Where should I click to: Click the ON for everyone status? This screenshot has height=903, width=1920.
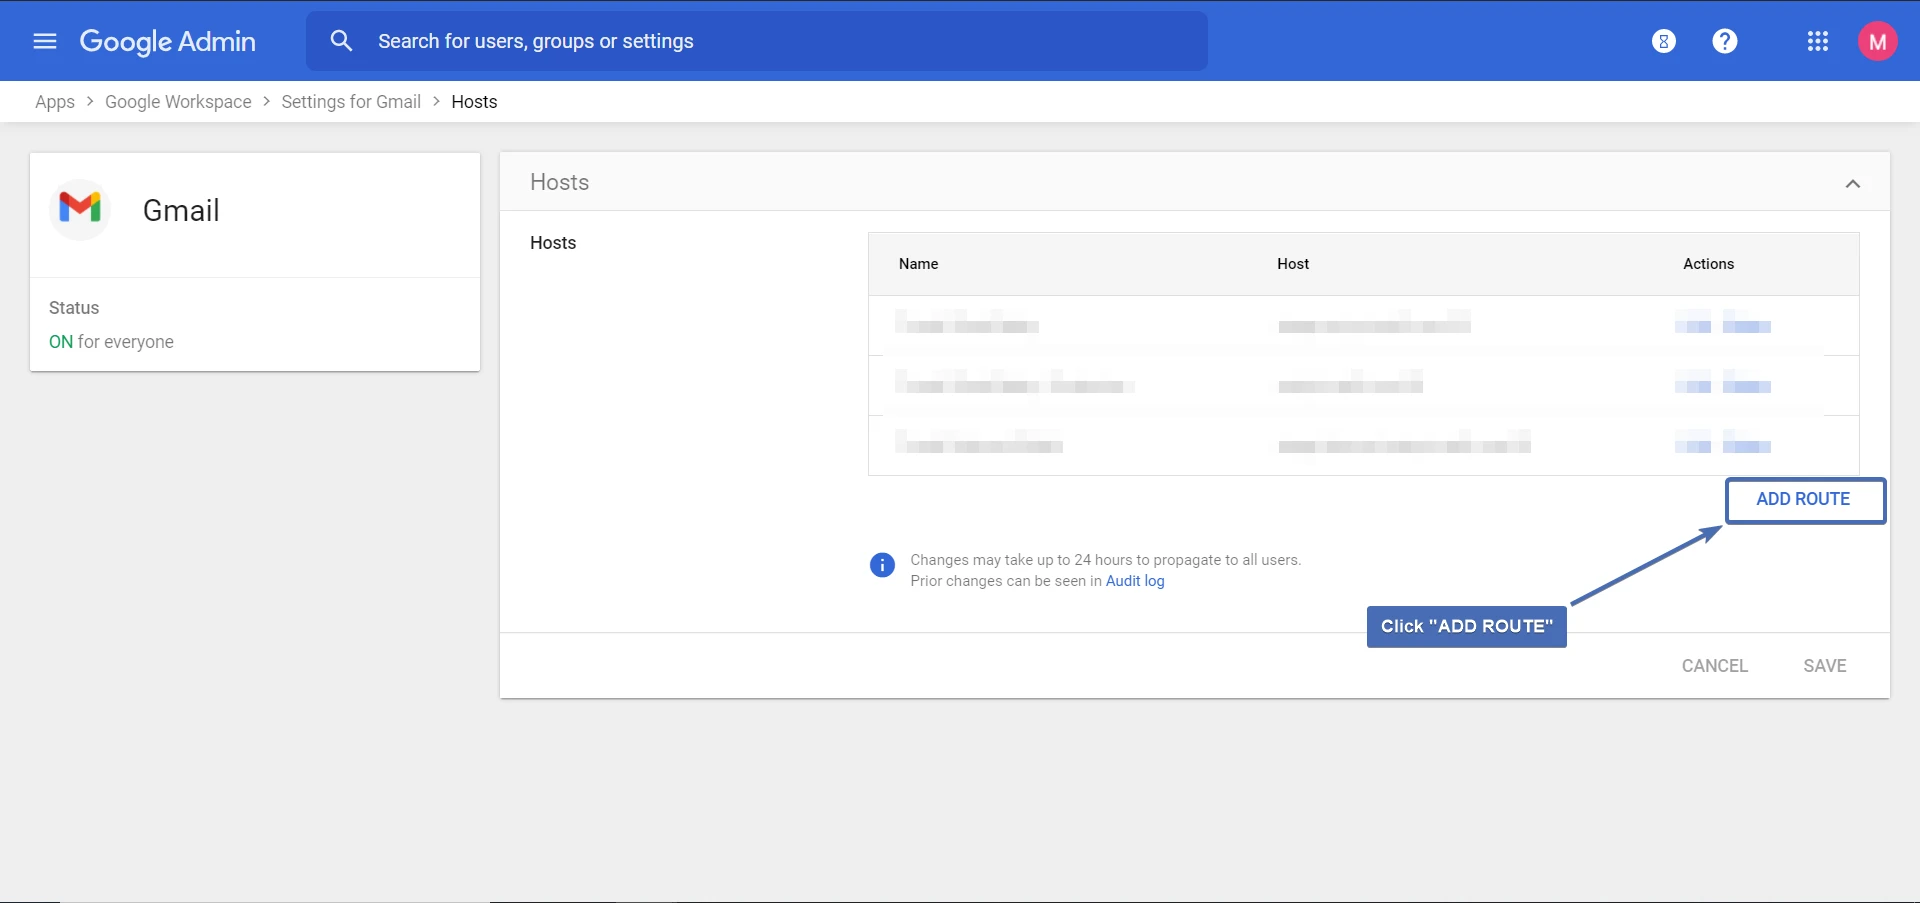(x=111, y=342)
